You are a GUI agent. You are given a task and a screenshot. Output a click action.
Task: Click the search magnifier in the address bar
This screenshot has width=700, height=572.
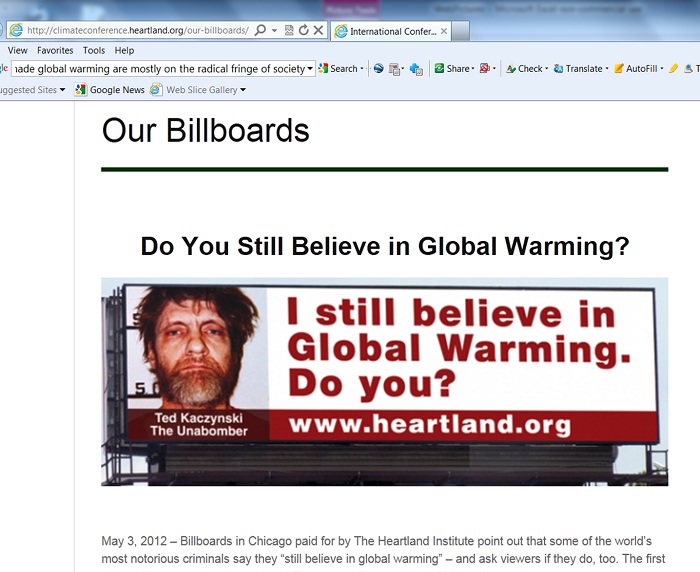[x=260, y=30]
